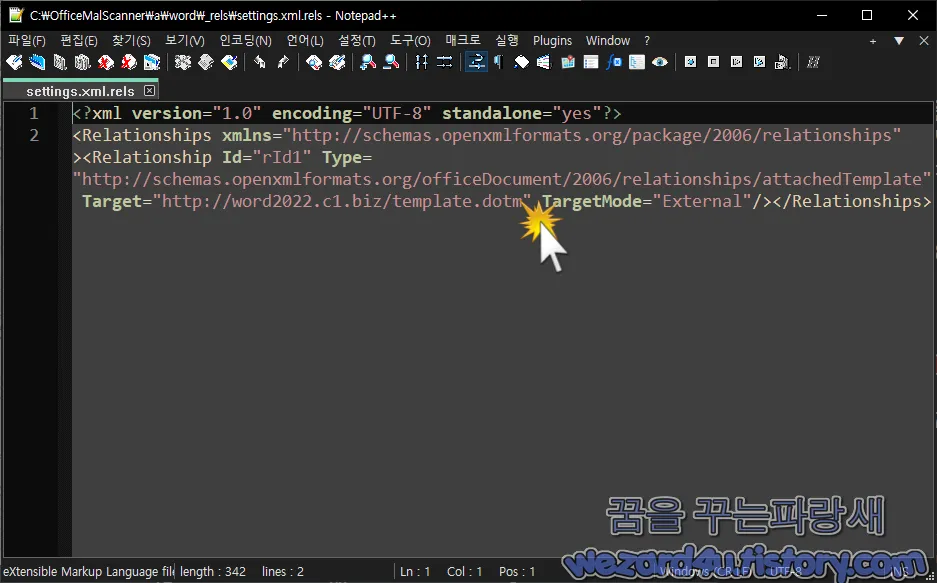Click the Copy toolbar icon
937x583 pixels.
tap(206, 62)
